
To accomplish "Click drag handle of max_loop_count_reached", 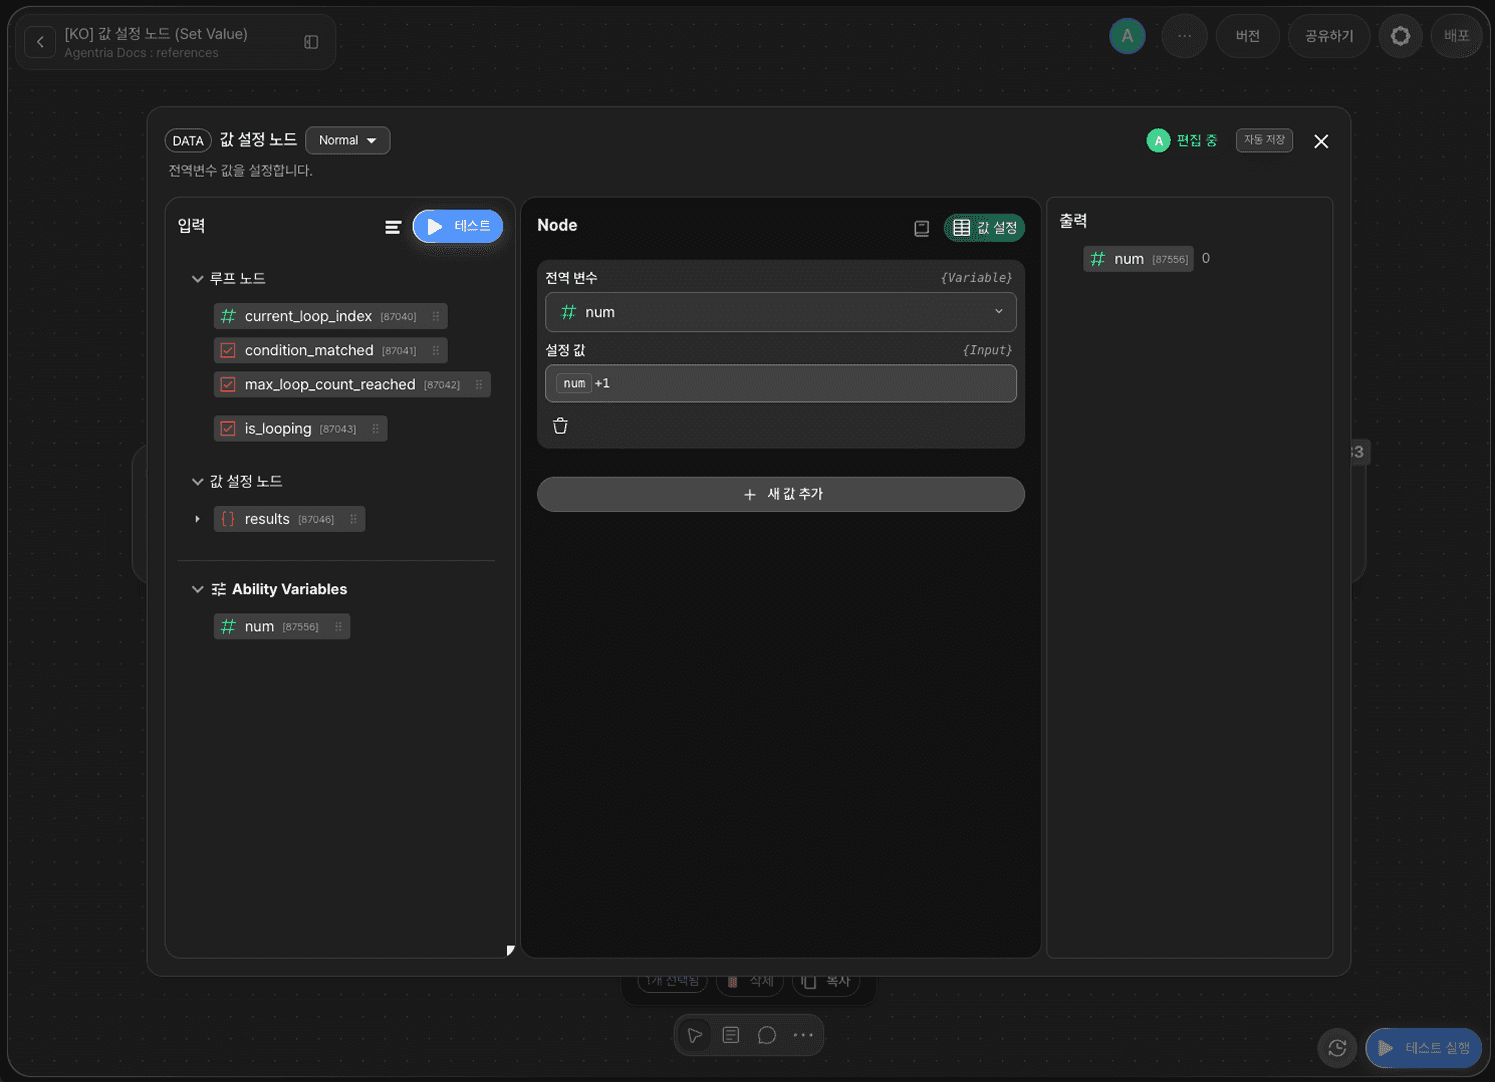I will [x=479, y=384].
